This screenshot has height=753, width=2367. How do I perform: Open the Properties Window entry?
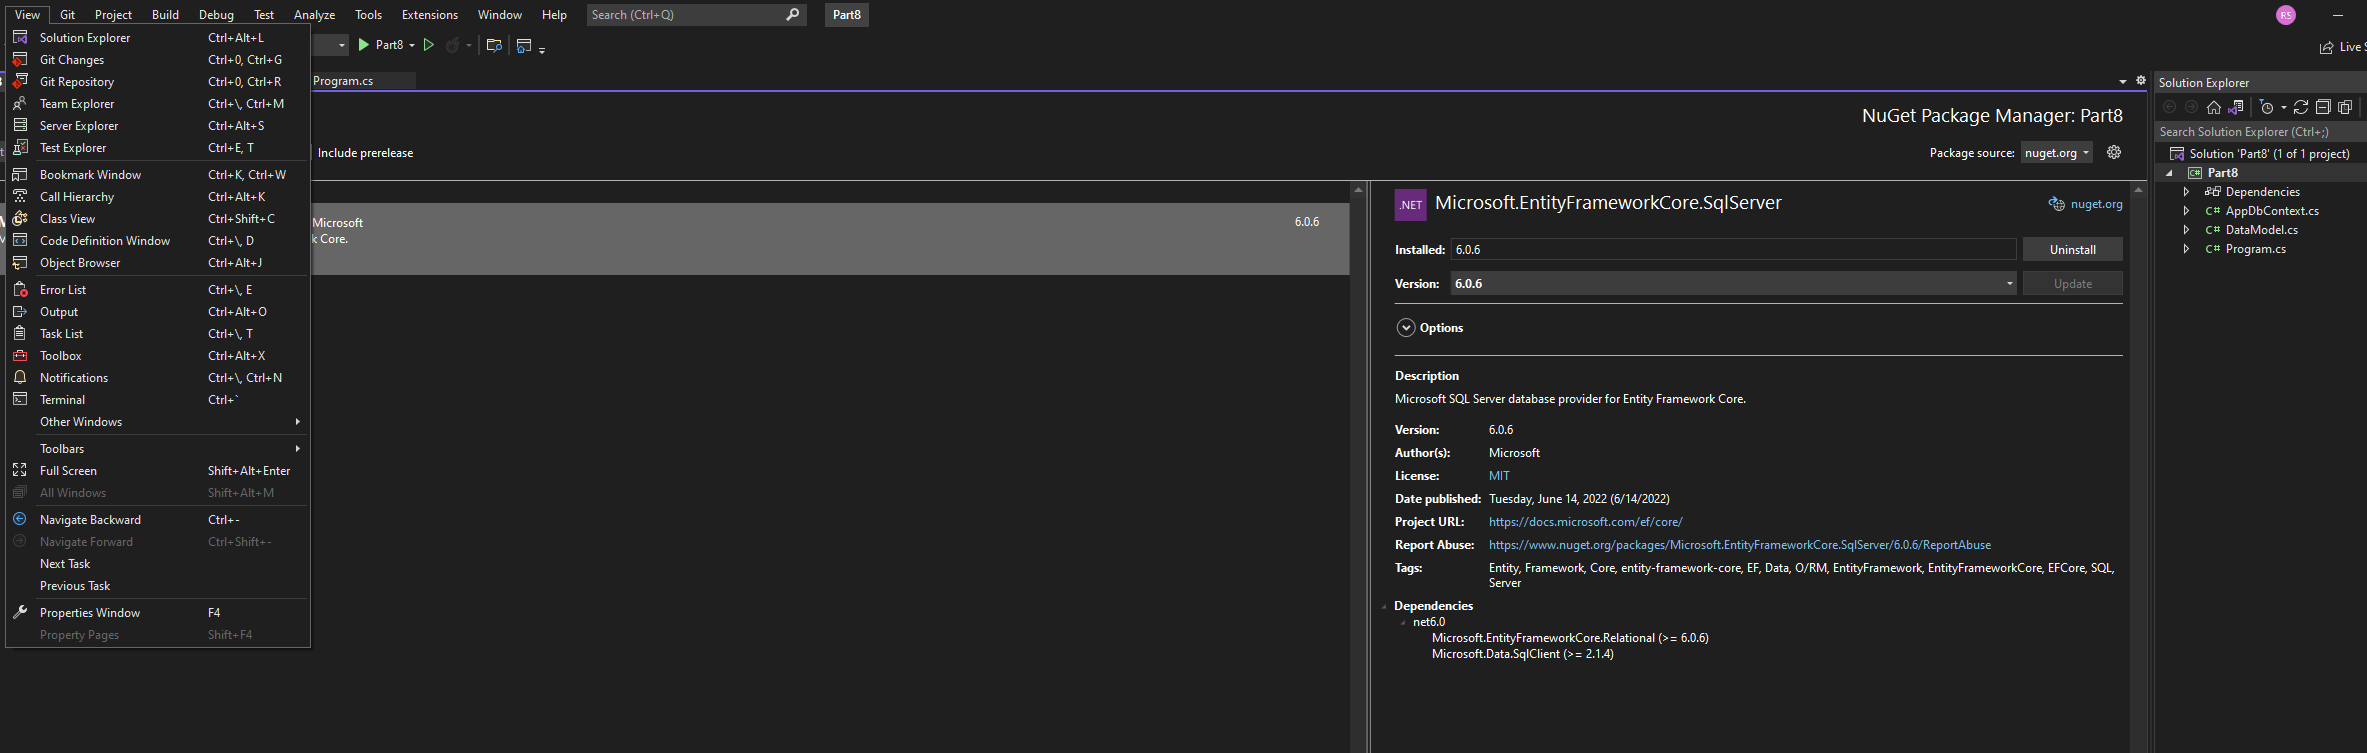click(x=159, y=613)
